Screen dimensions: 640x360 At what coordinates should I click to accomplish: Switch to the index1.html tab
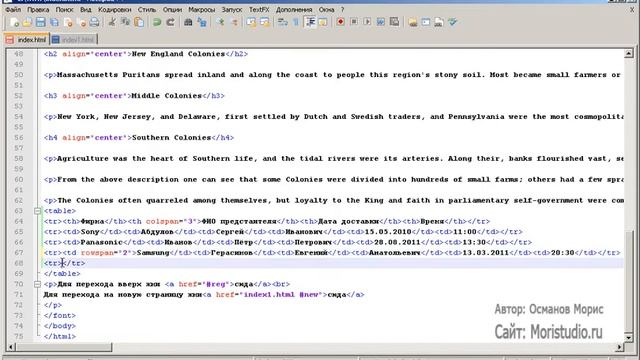coord(73,40)
